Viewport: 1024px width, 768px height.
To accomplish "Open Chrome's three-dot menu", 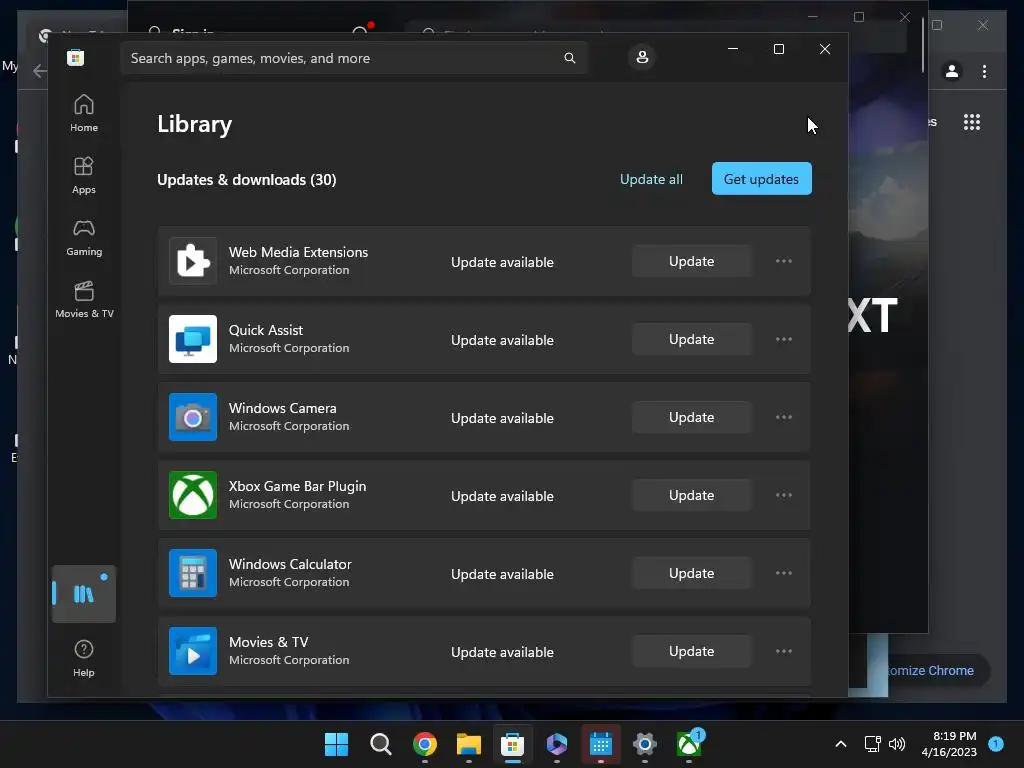I will click(984, 71).
